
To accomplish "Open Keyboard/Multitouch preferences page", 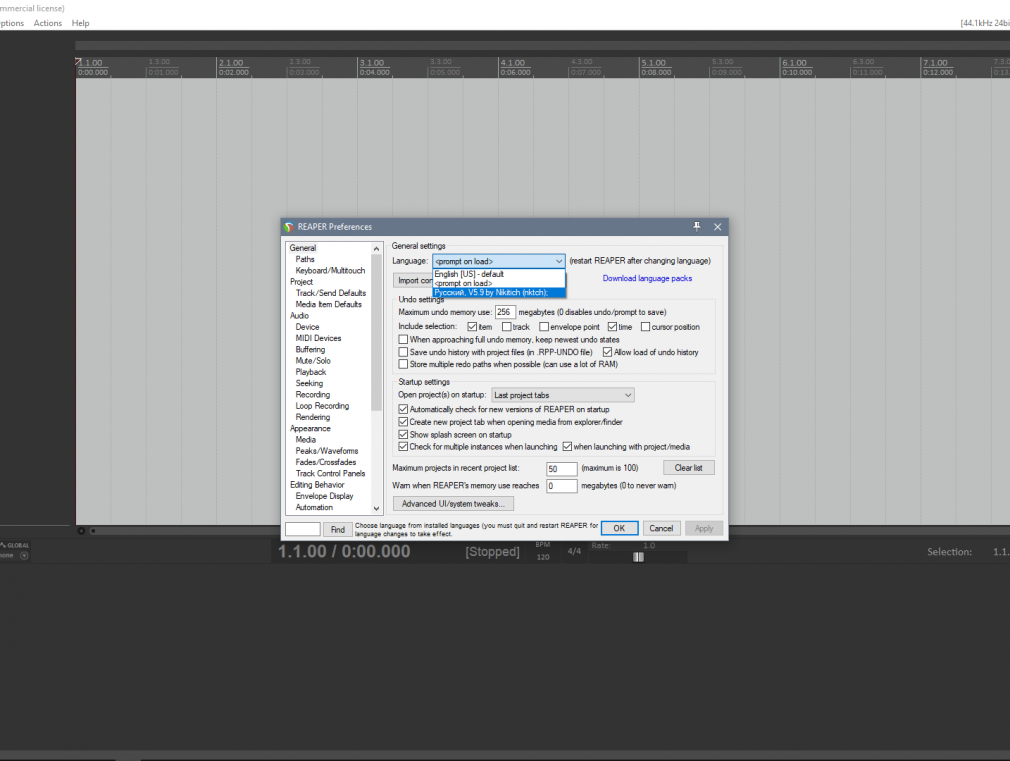I will [330, 271].
